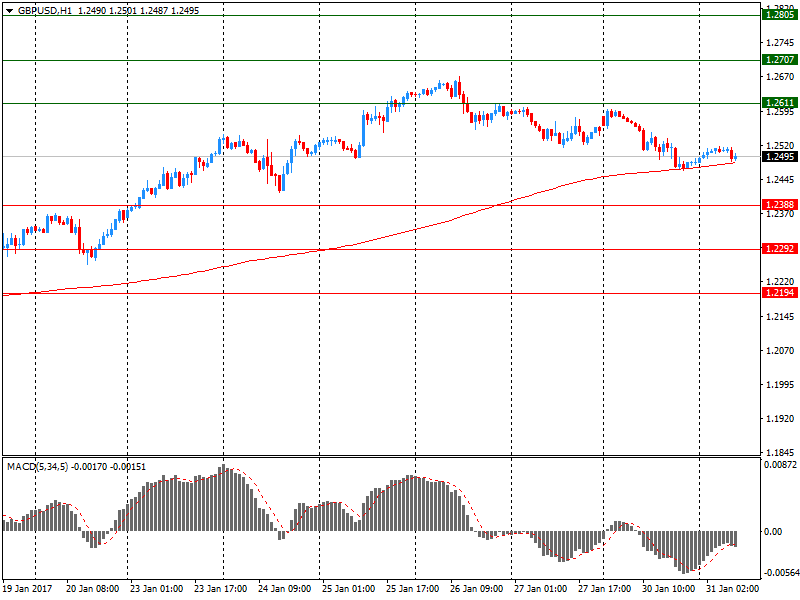This screenshot has width=800, height=600.
Task: Click the MACD(5,34,5) indicator label
Action: pos(37,466)
